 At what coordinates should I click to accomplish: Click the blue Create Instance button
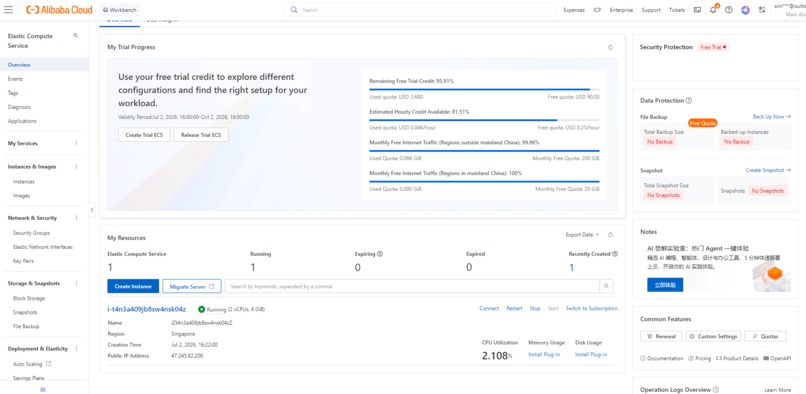133,286
